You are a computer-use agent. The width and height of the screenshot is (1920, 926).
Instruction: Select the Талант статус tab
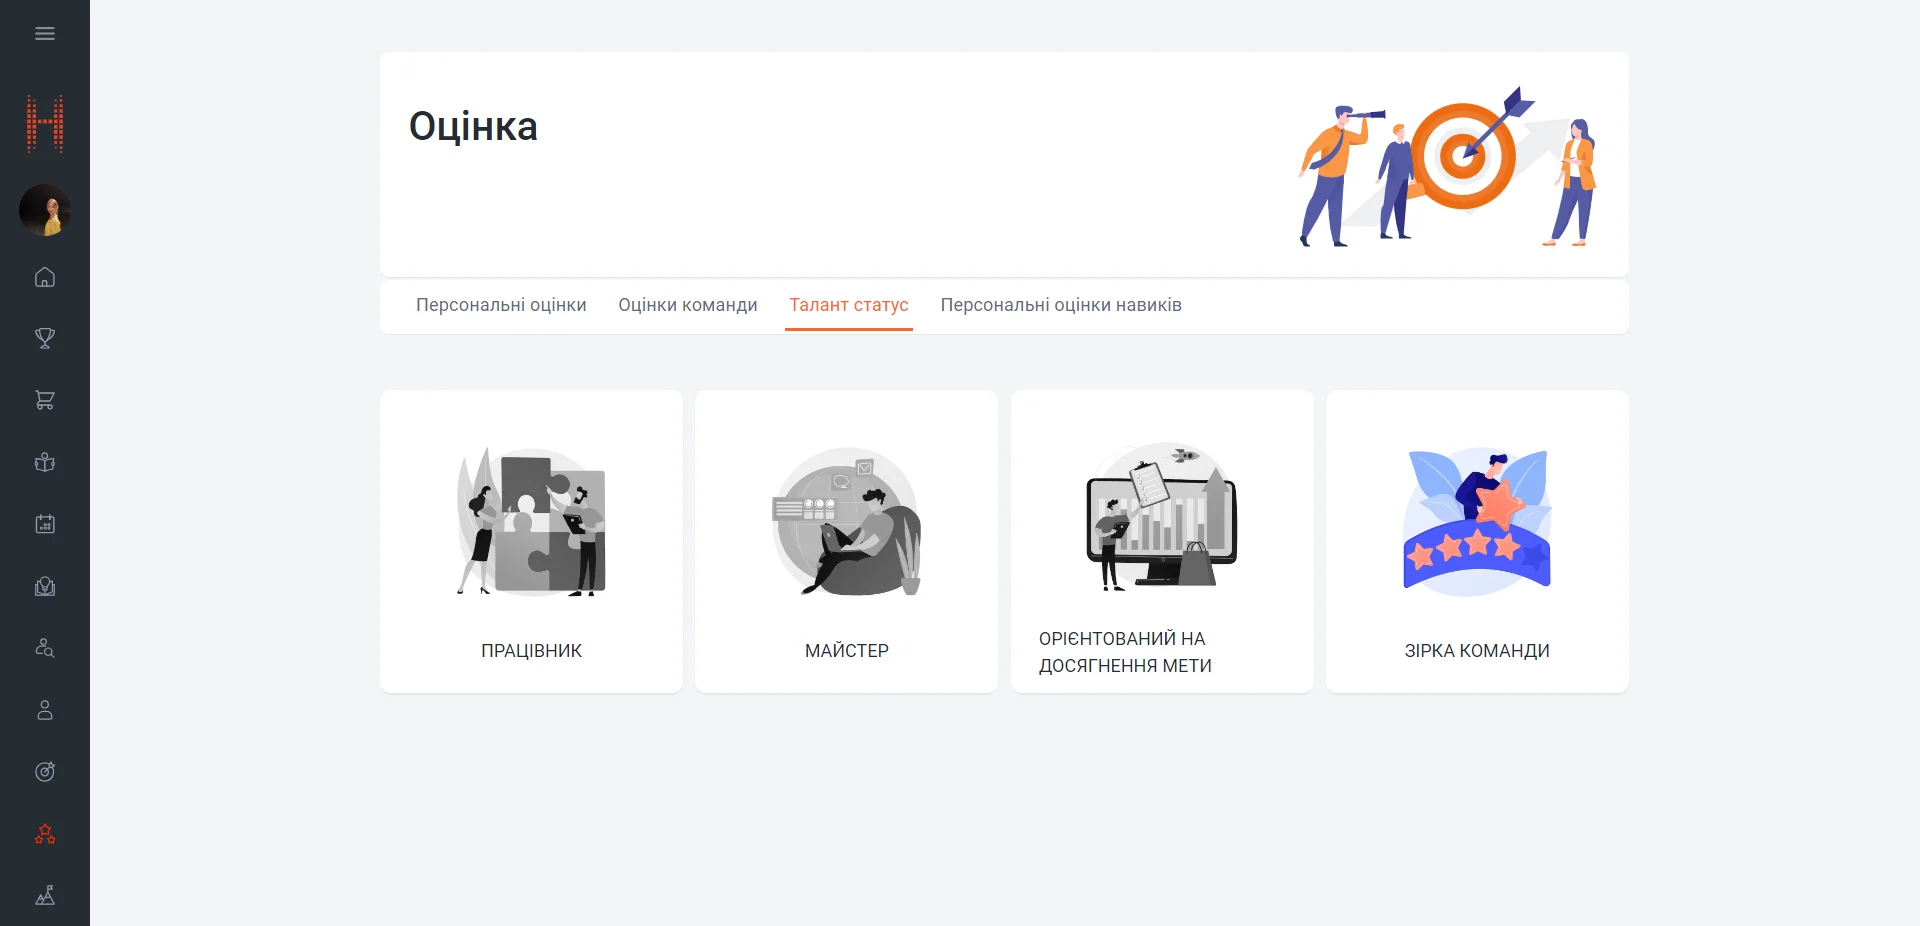848,305
